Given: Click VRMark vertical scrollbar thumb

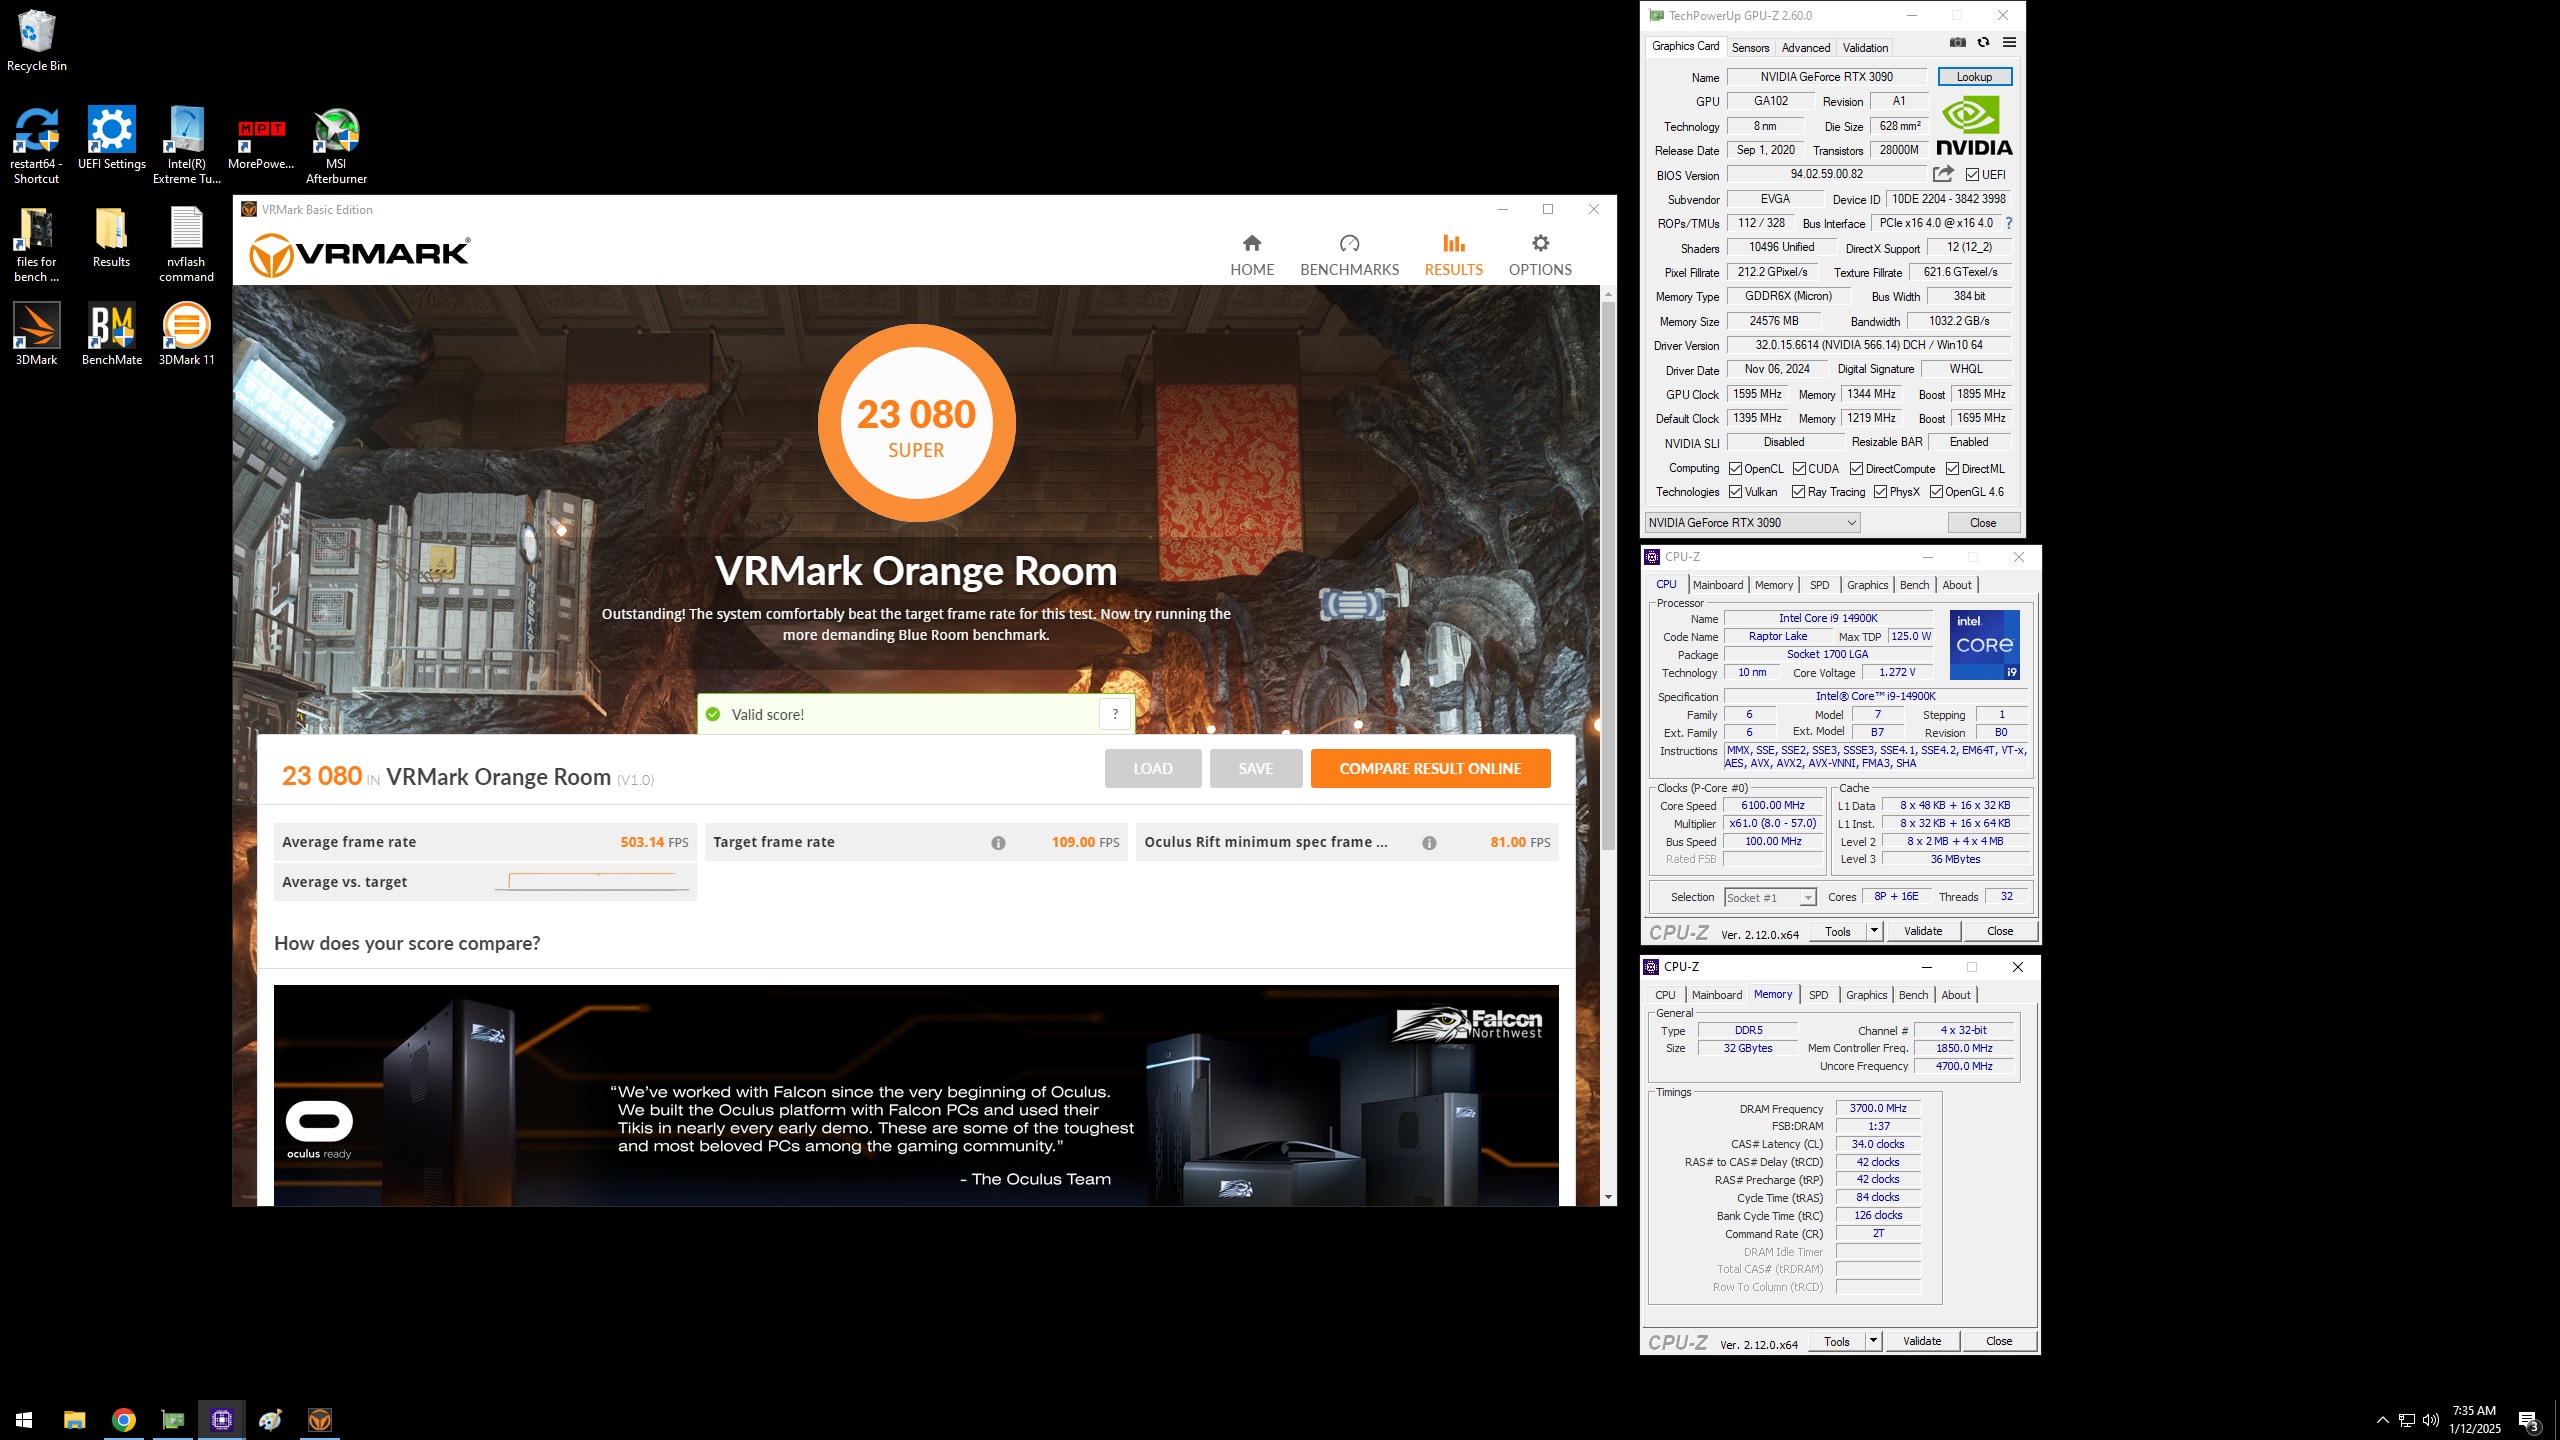Looking at the screenshot, I should pos(1608,575).
